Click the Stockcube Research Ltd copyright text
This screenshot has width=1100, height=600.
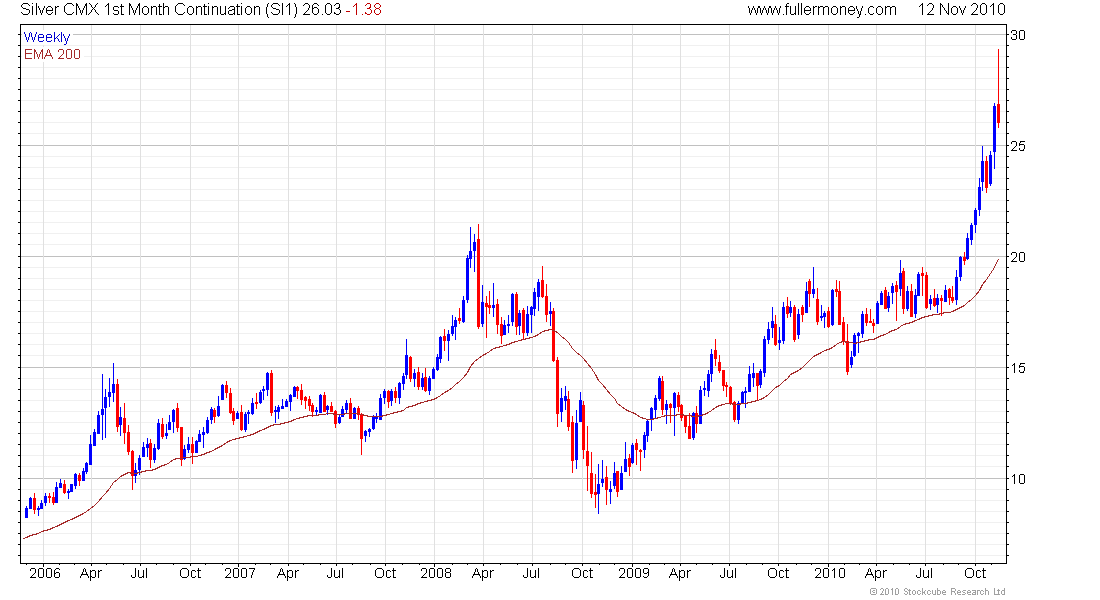(x=937, y=592)
